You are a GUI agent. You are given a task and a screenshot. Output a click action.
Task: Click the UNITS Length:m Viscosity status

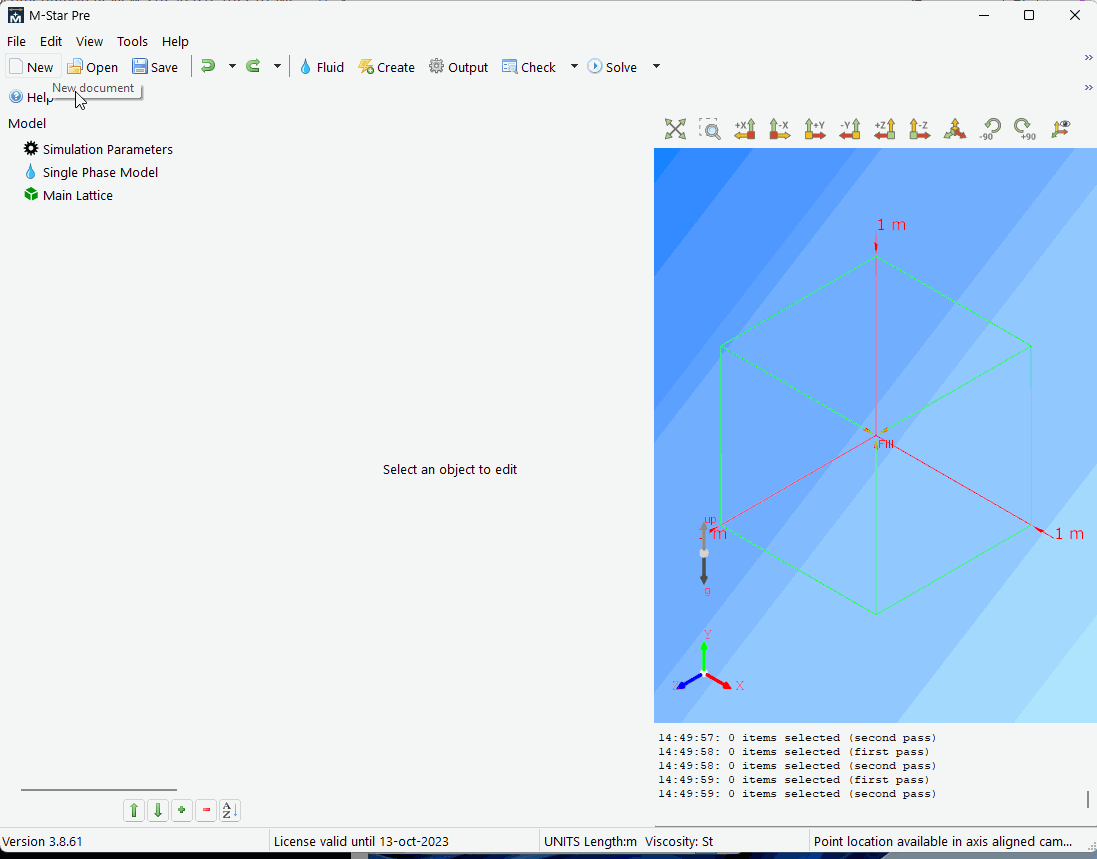click(628, 842)
